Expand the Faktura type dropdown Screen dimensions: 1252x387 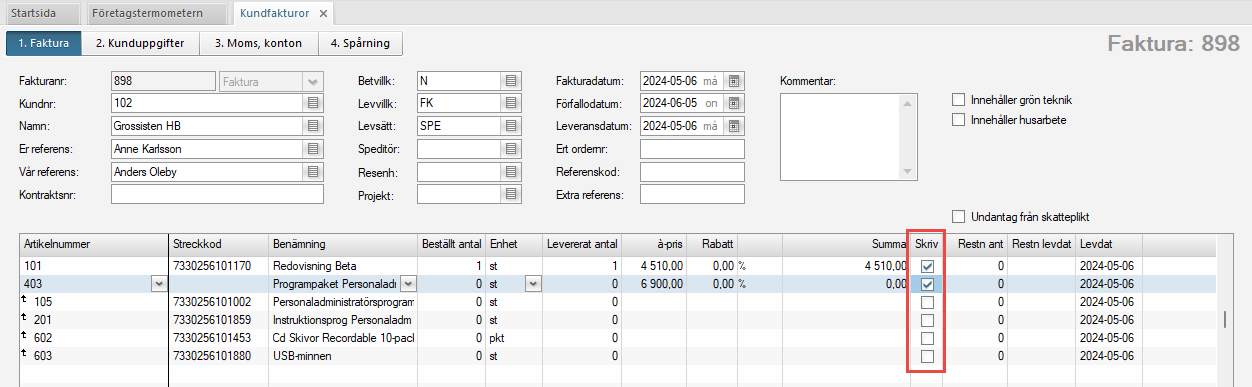313,81
